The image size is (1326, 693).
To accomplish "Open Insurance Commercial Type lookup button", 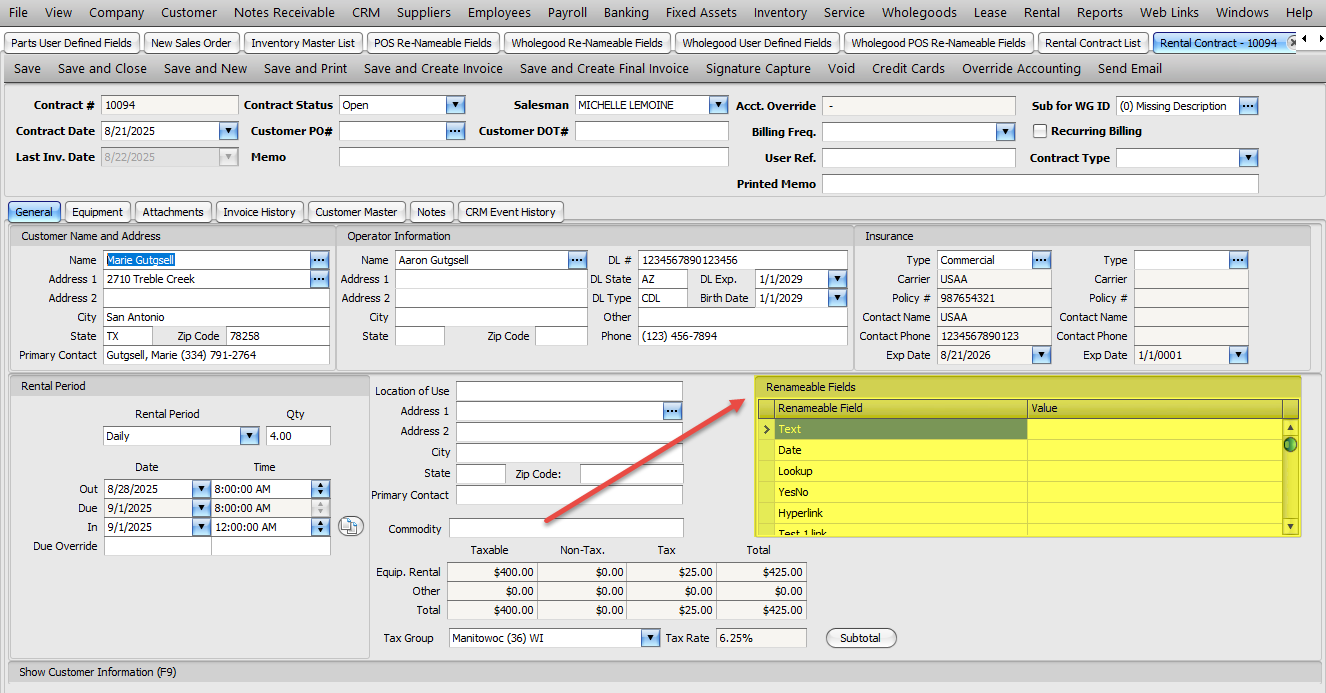I will [x=1041, y=260].
